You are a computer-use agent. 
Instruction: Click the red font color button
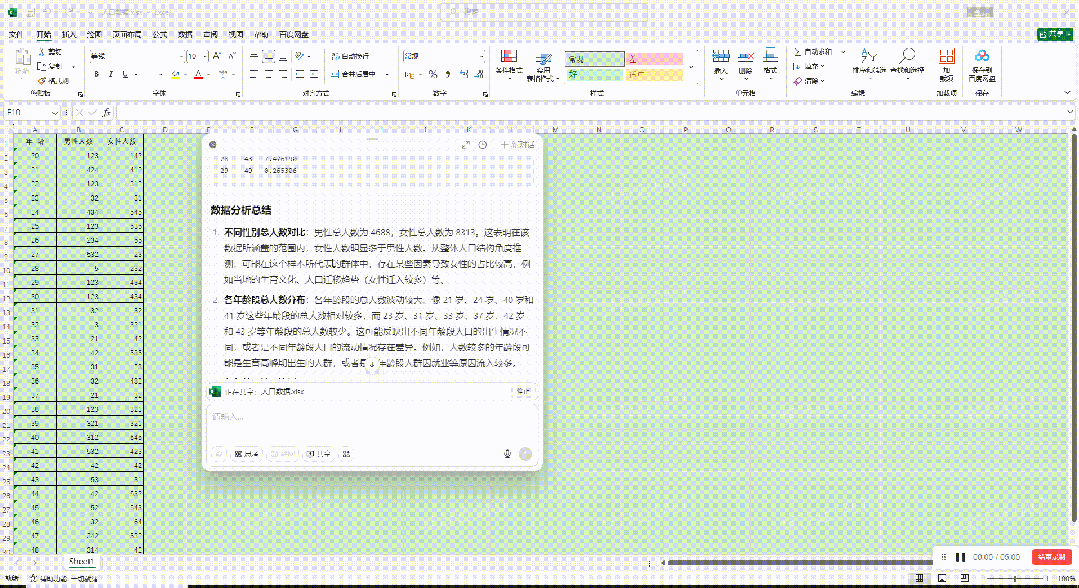[x=198, y=74]
